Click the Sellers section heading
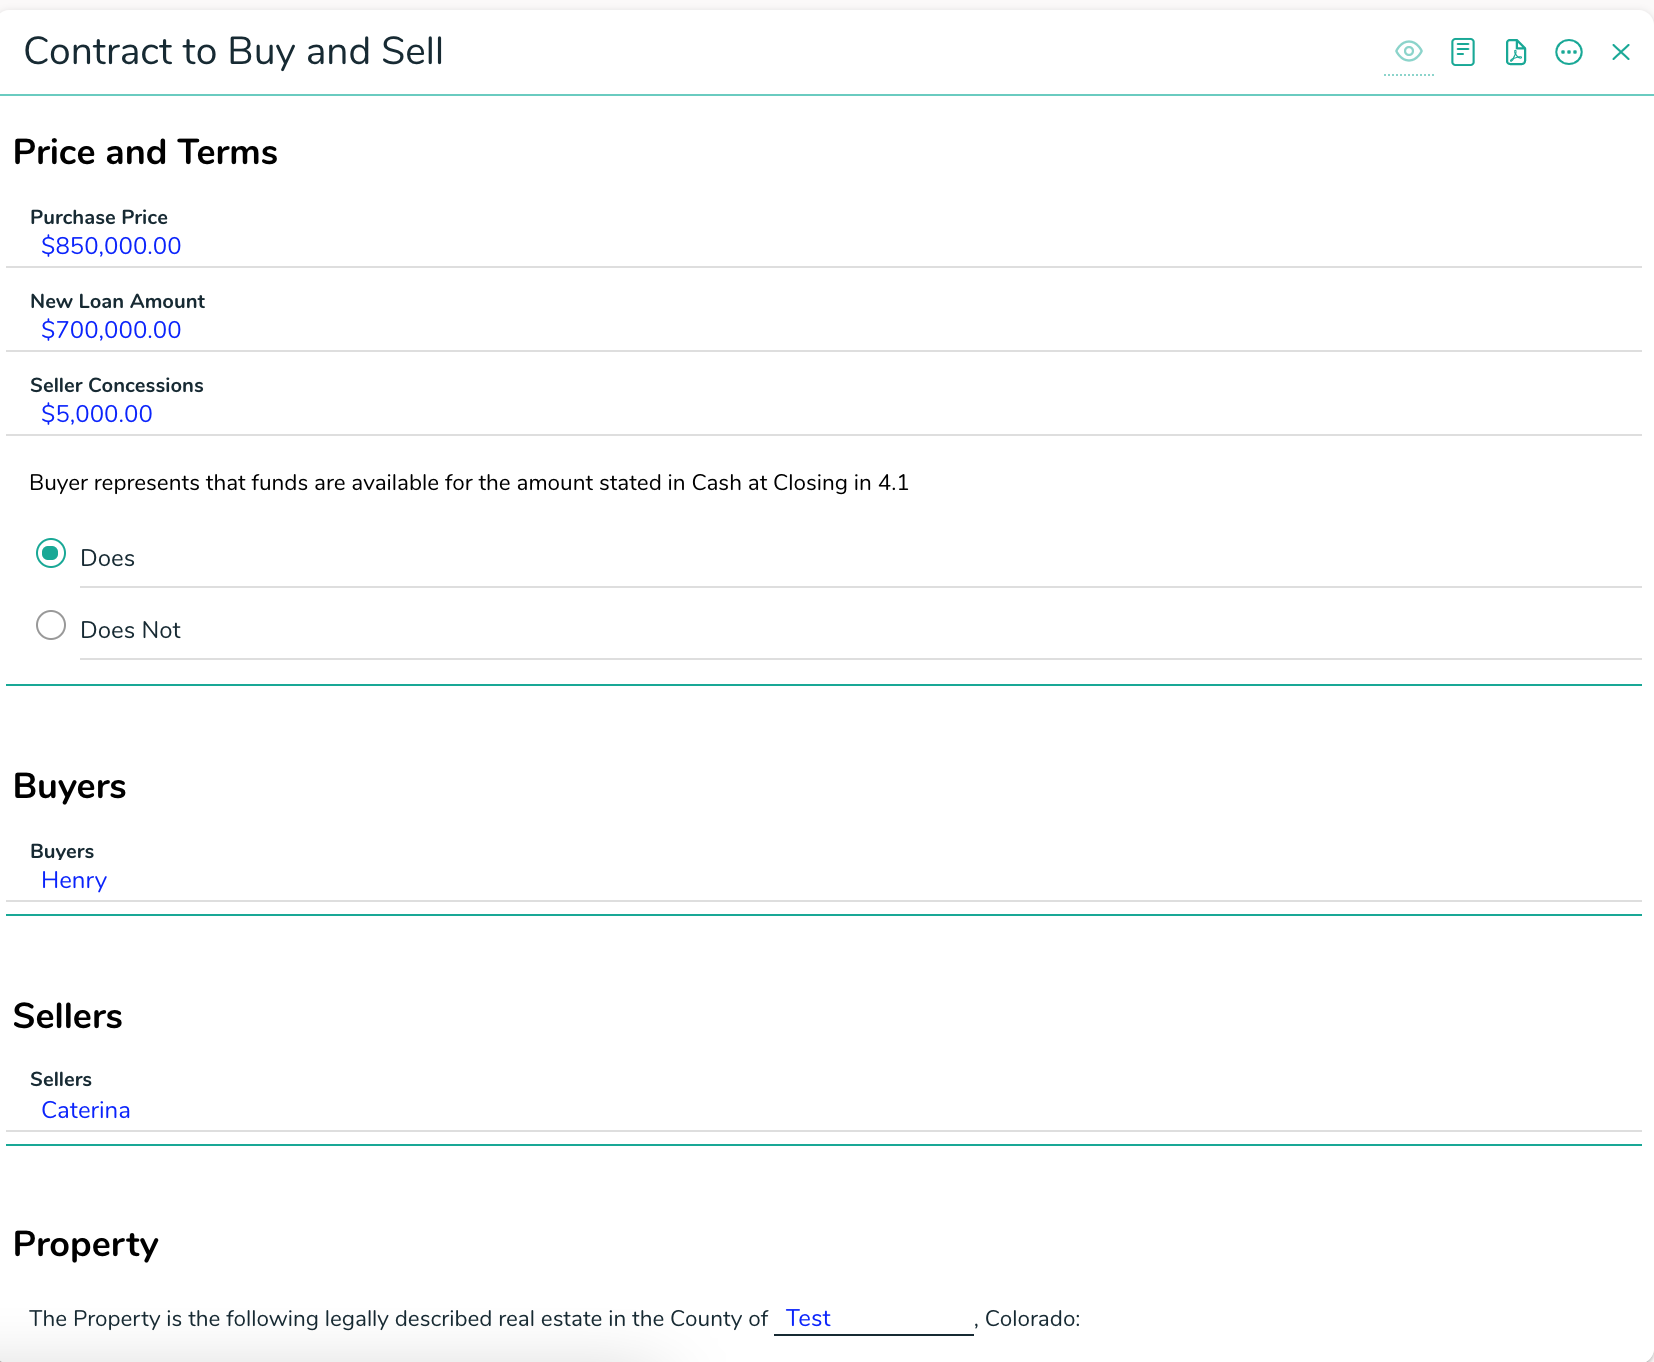 [x=68, y=1016]
